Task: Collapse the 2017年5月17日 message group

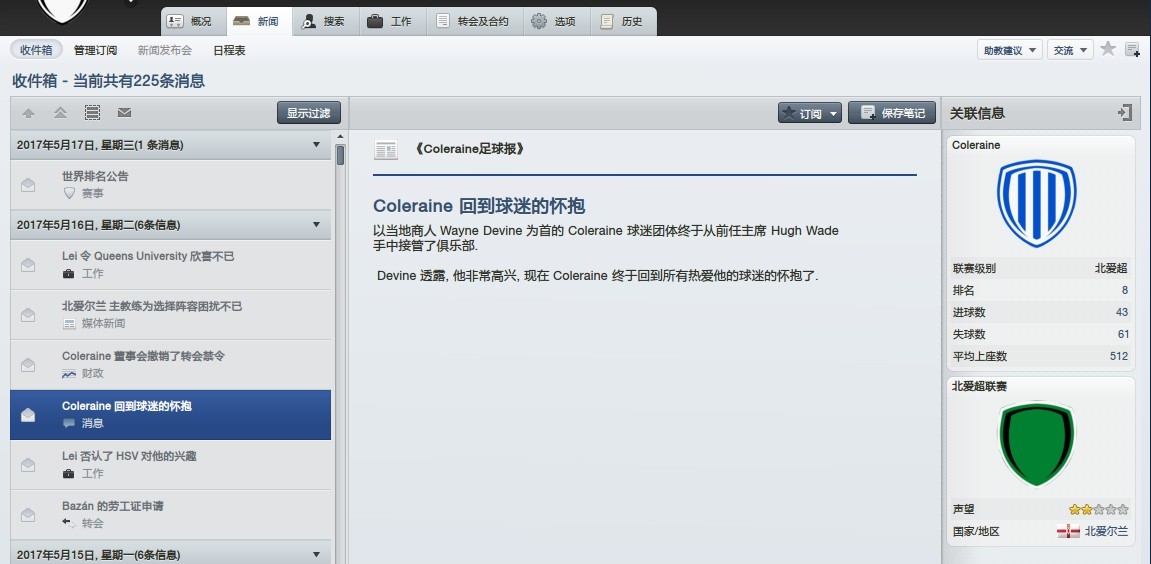Action: click(316, 145)
